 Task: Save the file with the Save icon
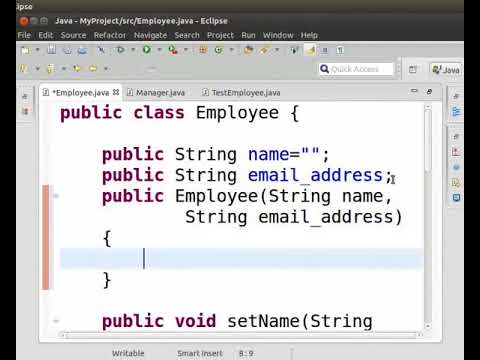point(51,50)
